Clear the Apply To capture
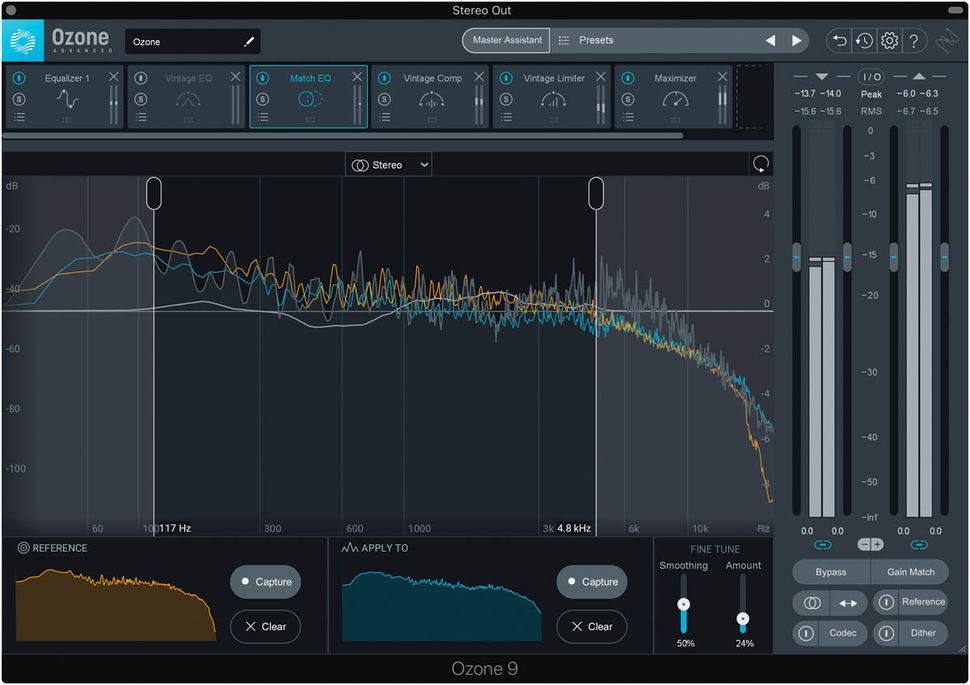Viewport: 970px width, 685px height. pos(592,627)
